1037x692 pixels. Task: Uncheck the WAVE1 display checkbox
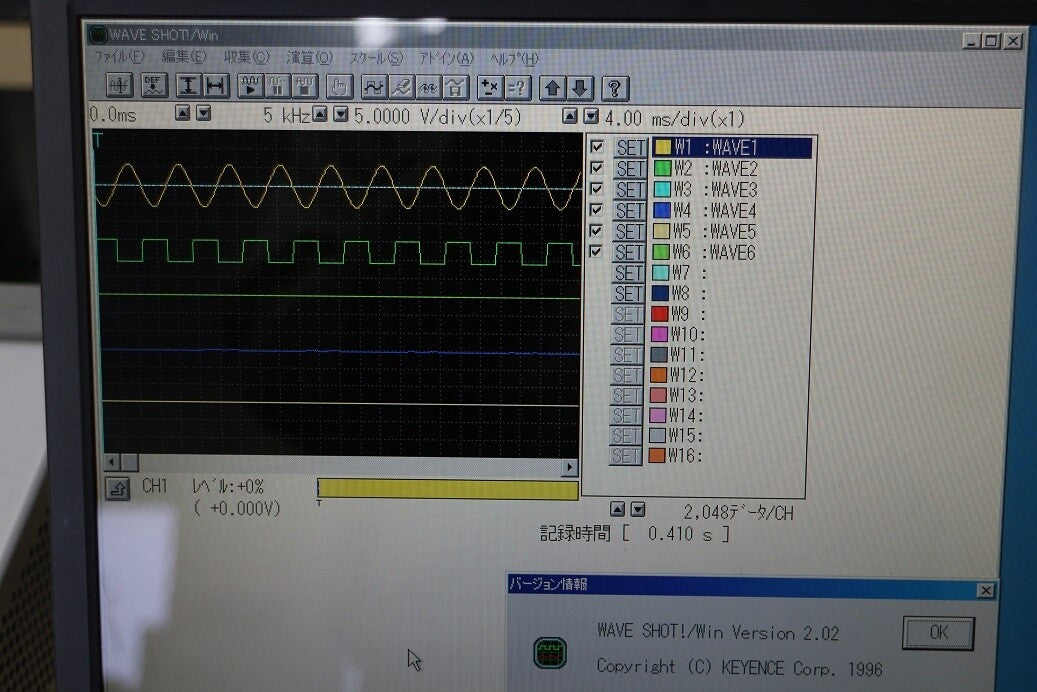[597, 146]
